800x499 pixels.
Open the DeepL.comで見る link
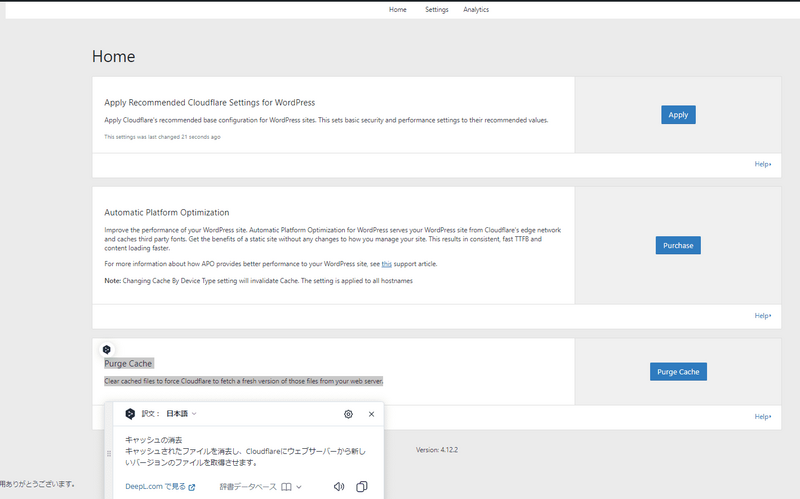coord(160,487)
